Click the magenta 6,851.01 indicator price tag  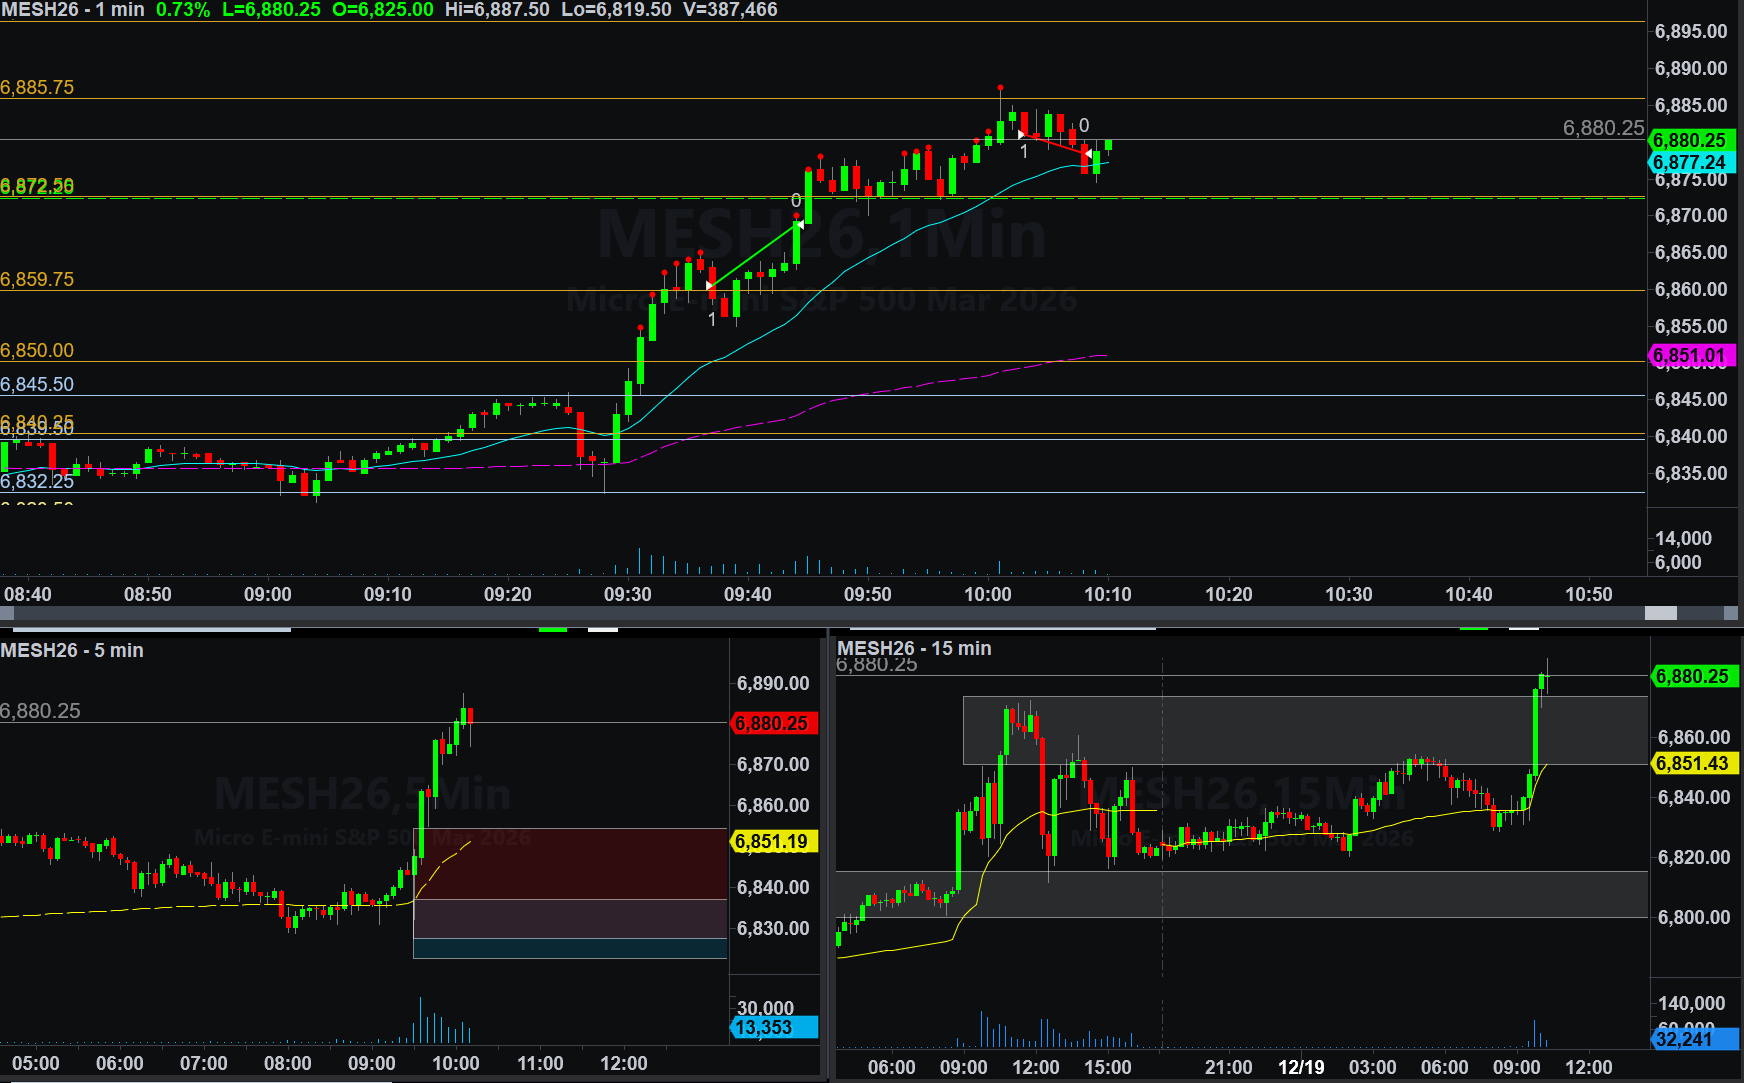tap(1689, 356)
